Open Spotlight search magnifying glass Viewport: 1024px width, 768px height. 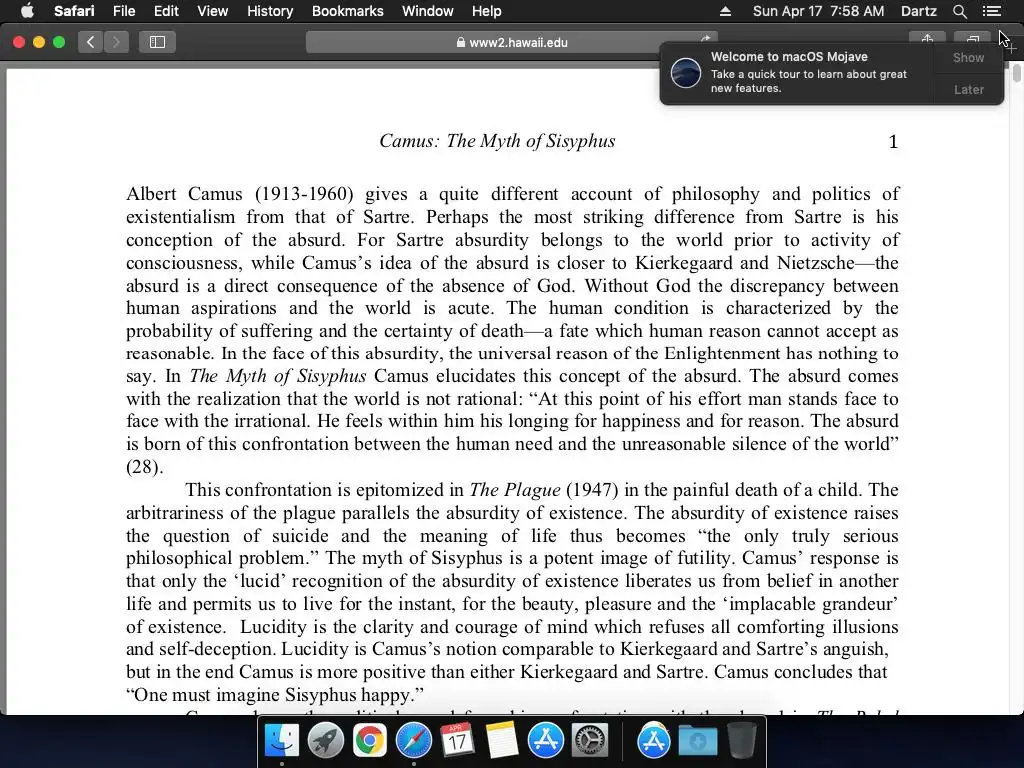(959, 11)
